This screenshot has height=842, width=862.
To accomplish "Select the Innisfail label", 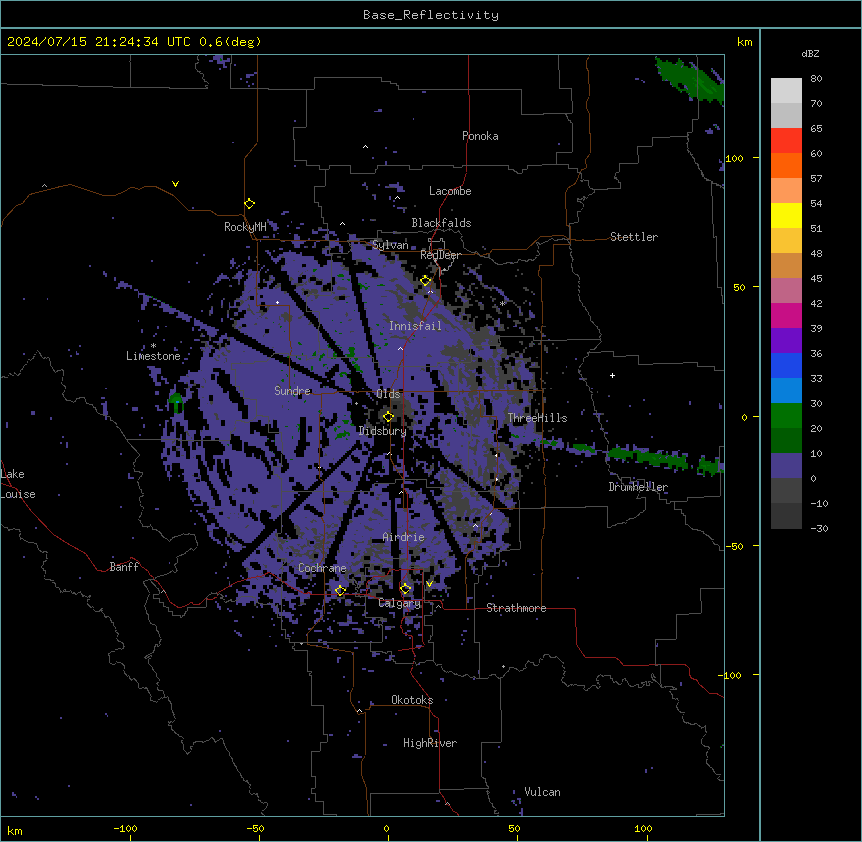I will (x=415, y=326).
